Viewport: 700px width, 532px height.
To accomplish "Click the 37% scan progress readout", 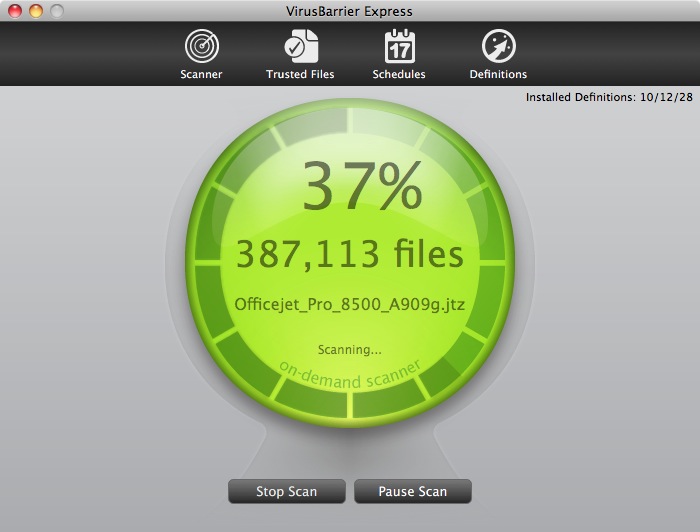I will [x=362, y=186].
